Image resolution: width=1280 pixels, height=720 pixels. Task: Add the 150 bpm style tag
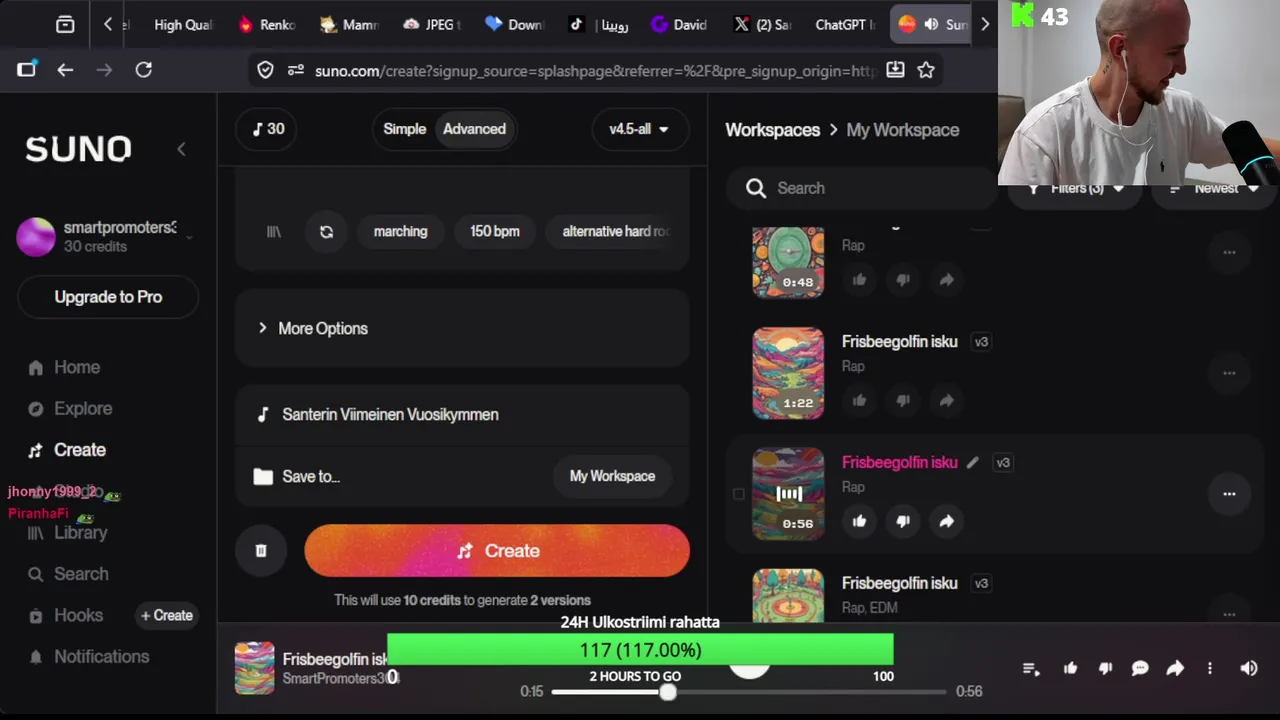pos(495,231)
